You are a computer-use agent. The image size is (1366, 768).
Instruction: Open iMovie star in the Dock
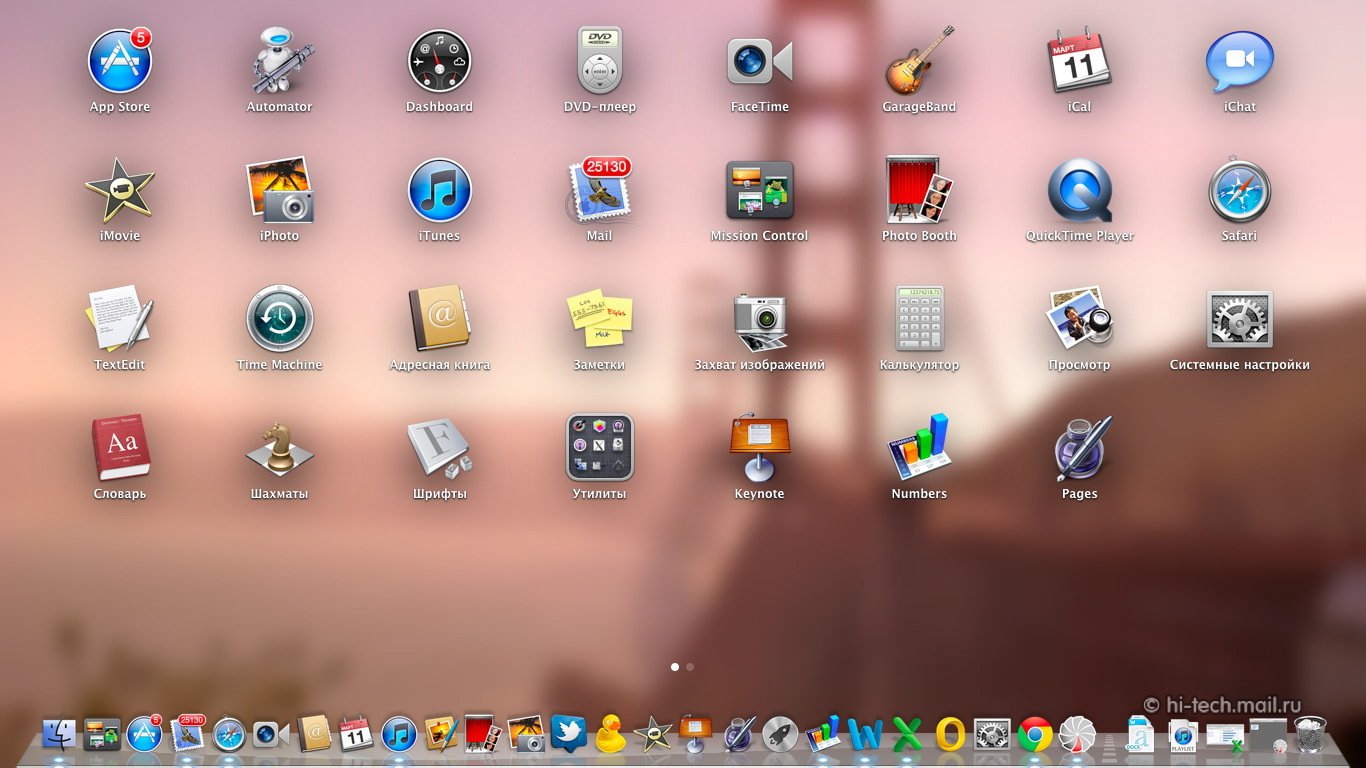[x=653, y=734]
